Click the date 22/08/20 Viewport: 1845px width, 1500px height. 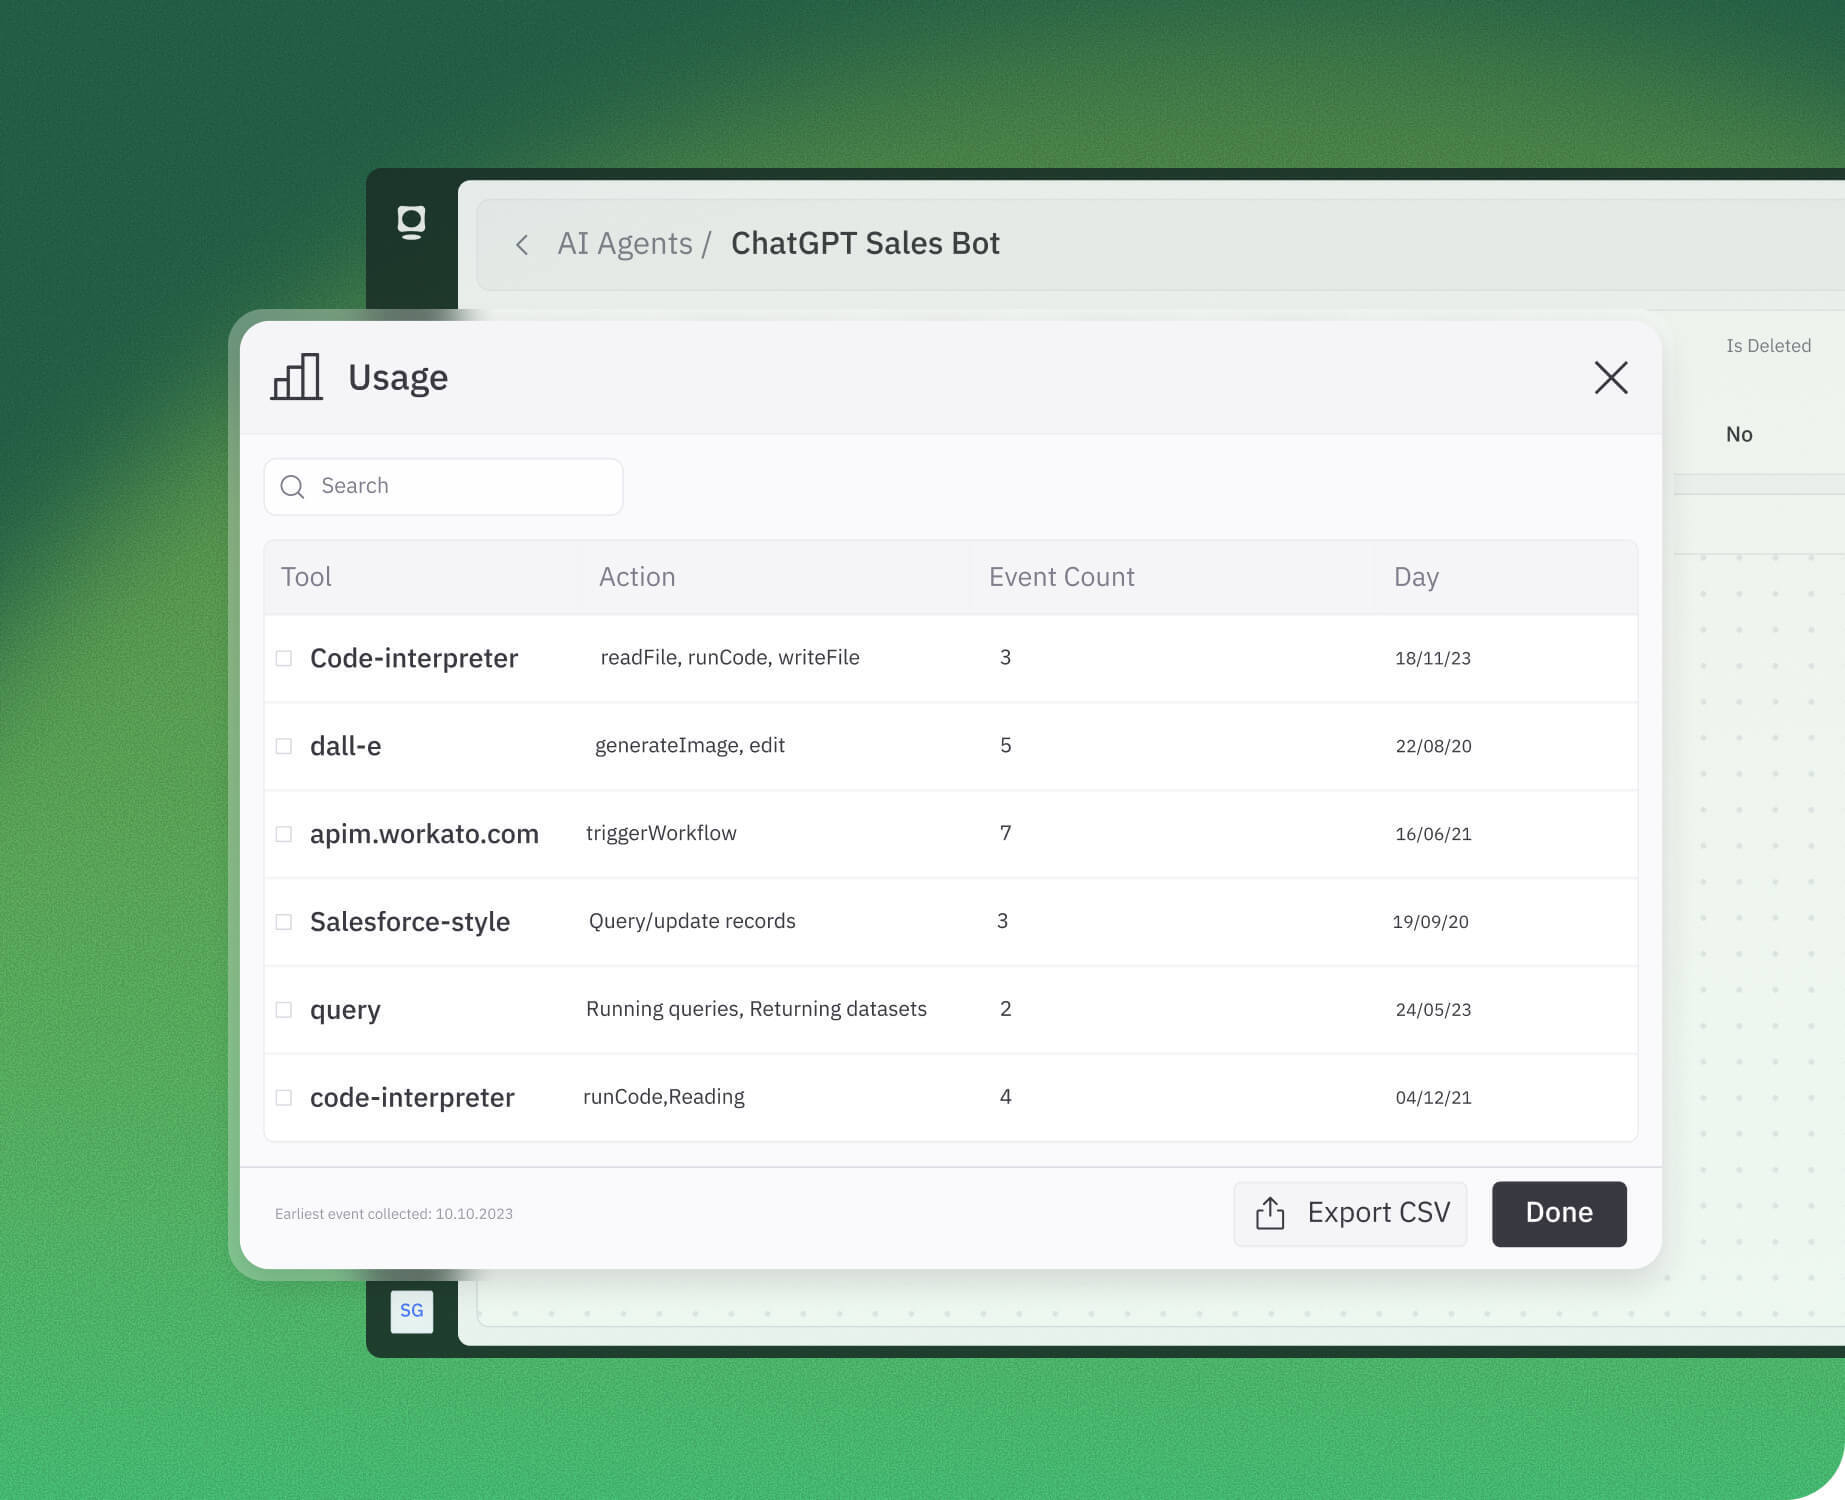click(1433, 746)
